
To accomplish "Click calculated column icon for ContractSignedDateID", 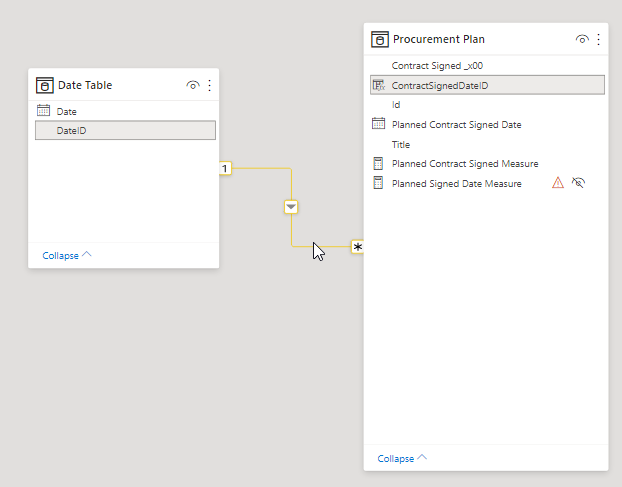I will (379, 85).
